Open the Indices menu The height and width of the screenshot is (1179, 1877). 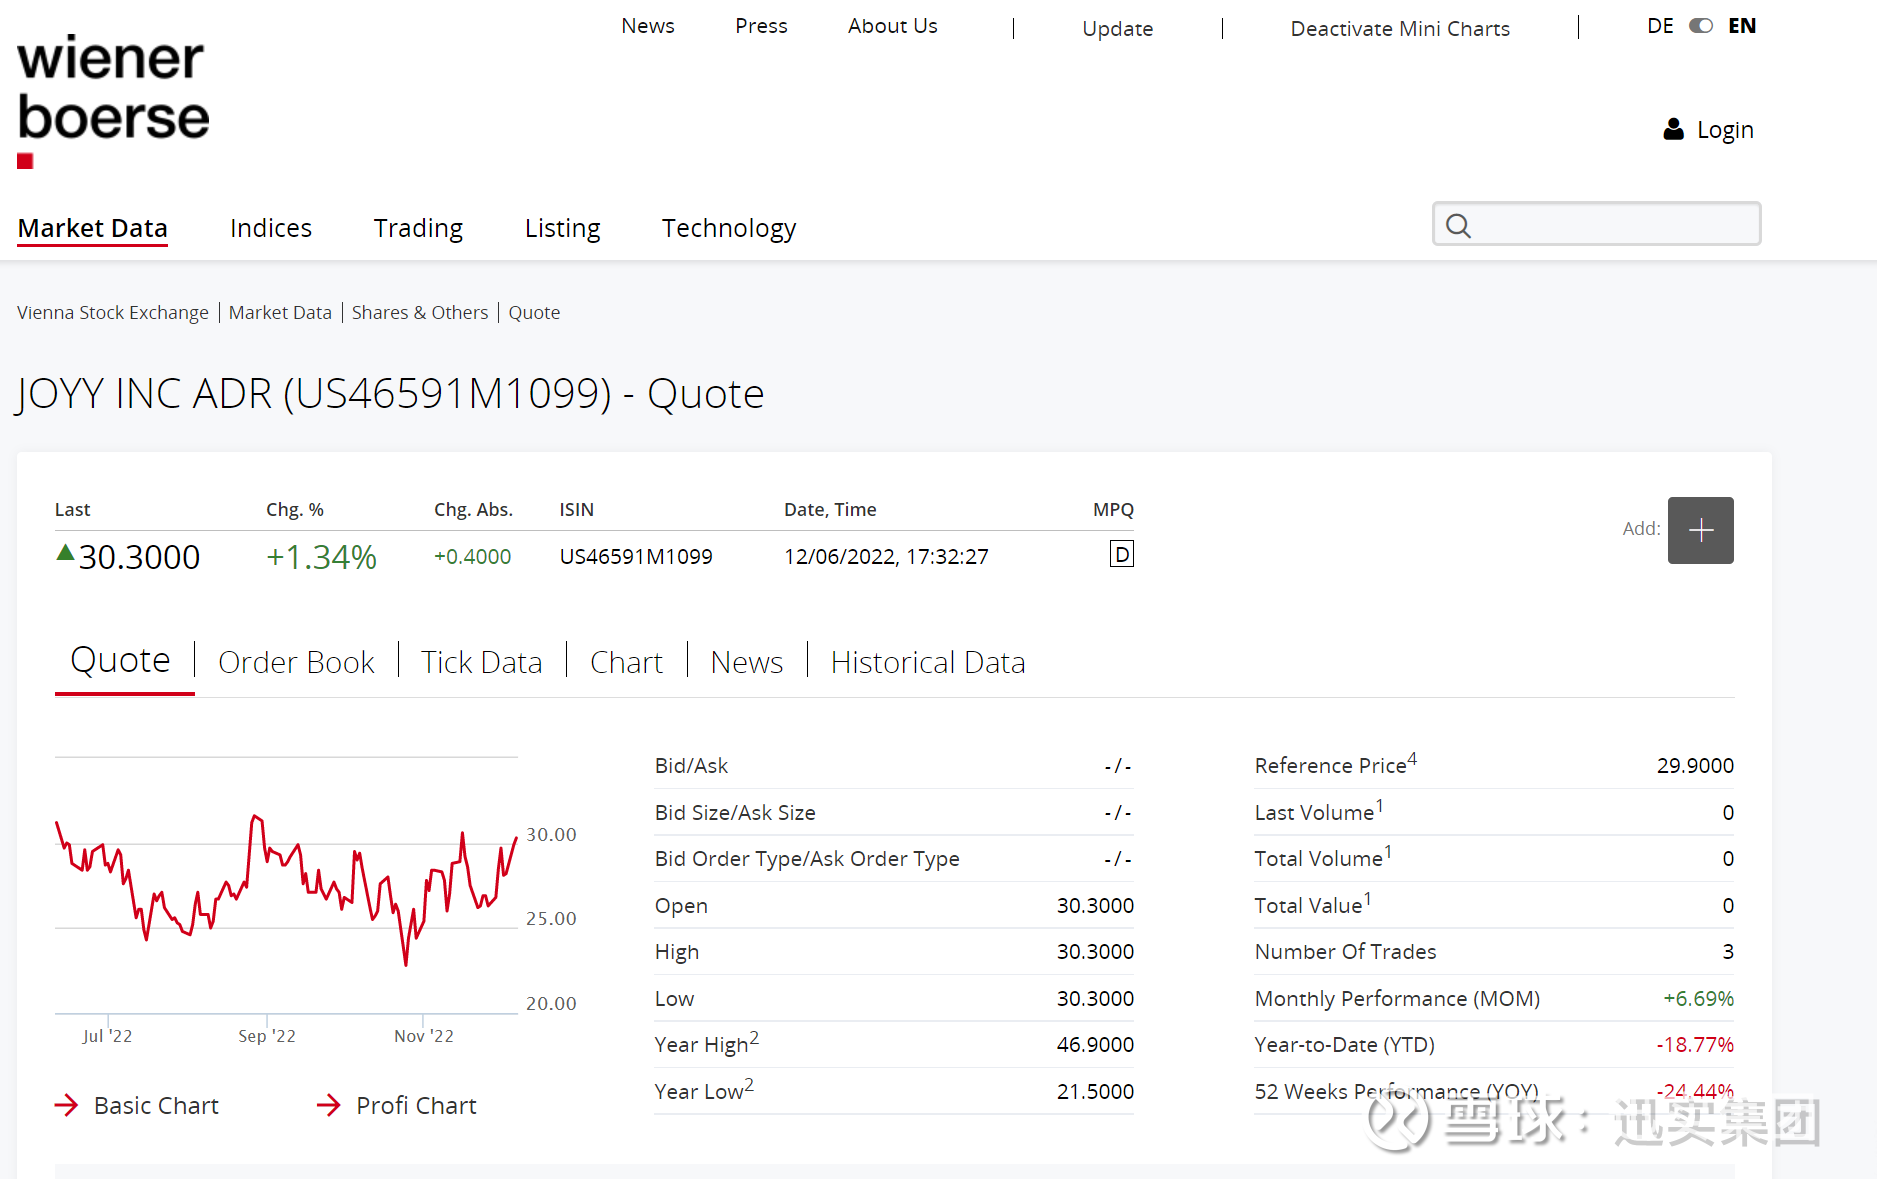(x=271, y=228)
